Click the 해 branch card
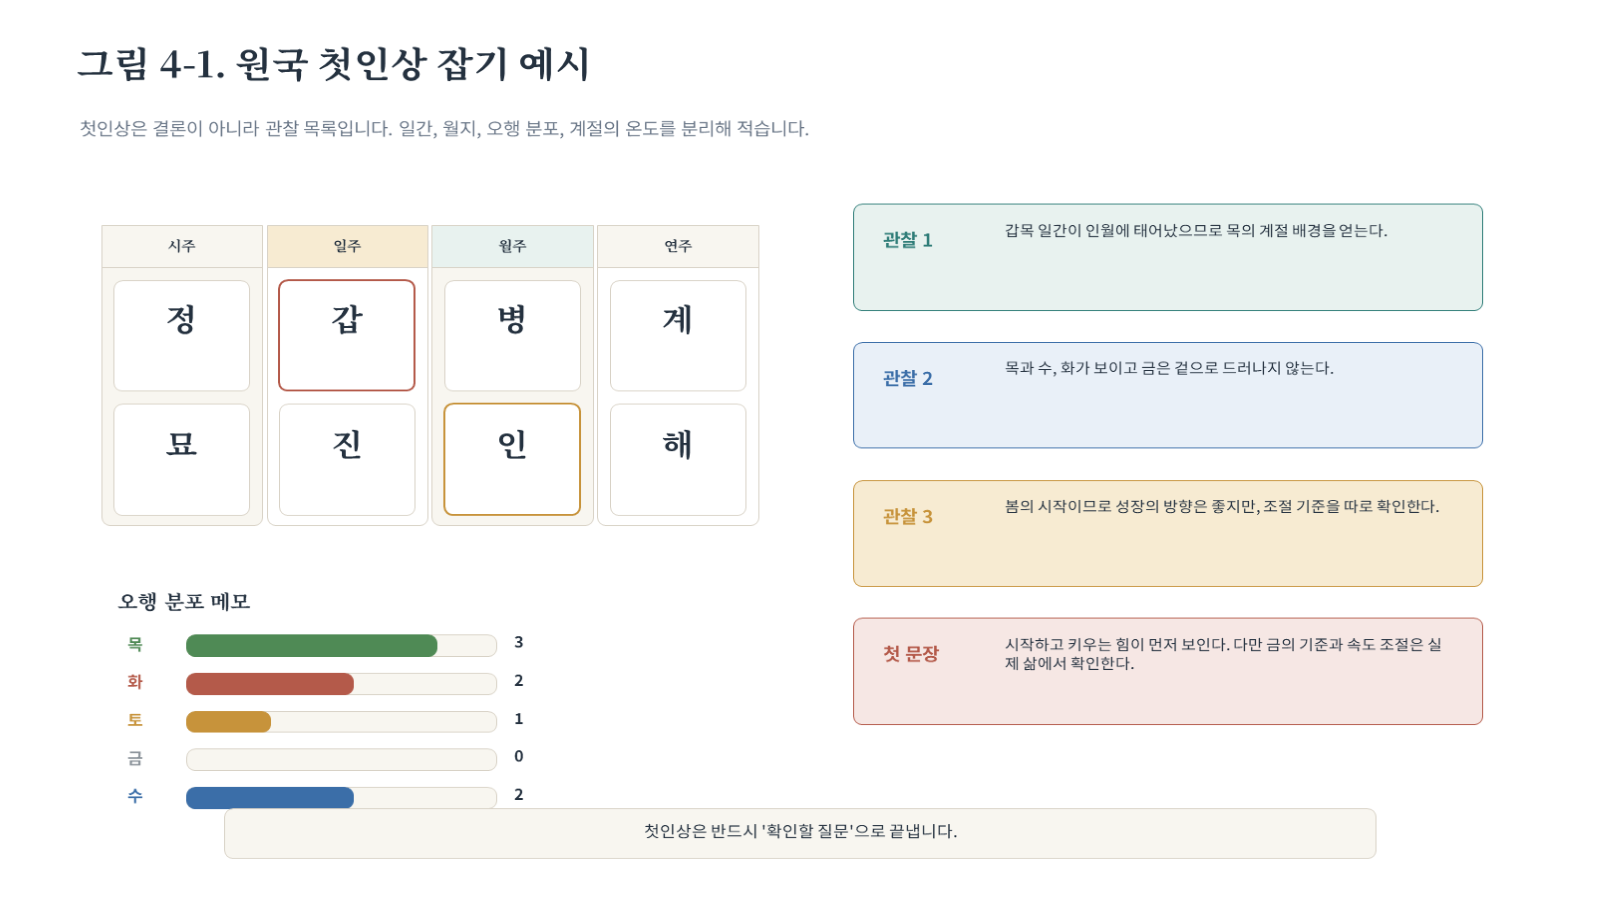The width and height of the screenshot is (1600, 900). pos(678,460)
